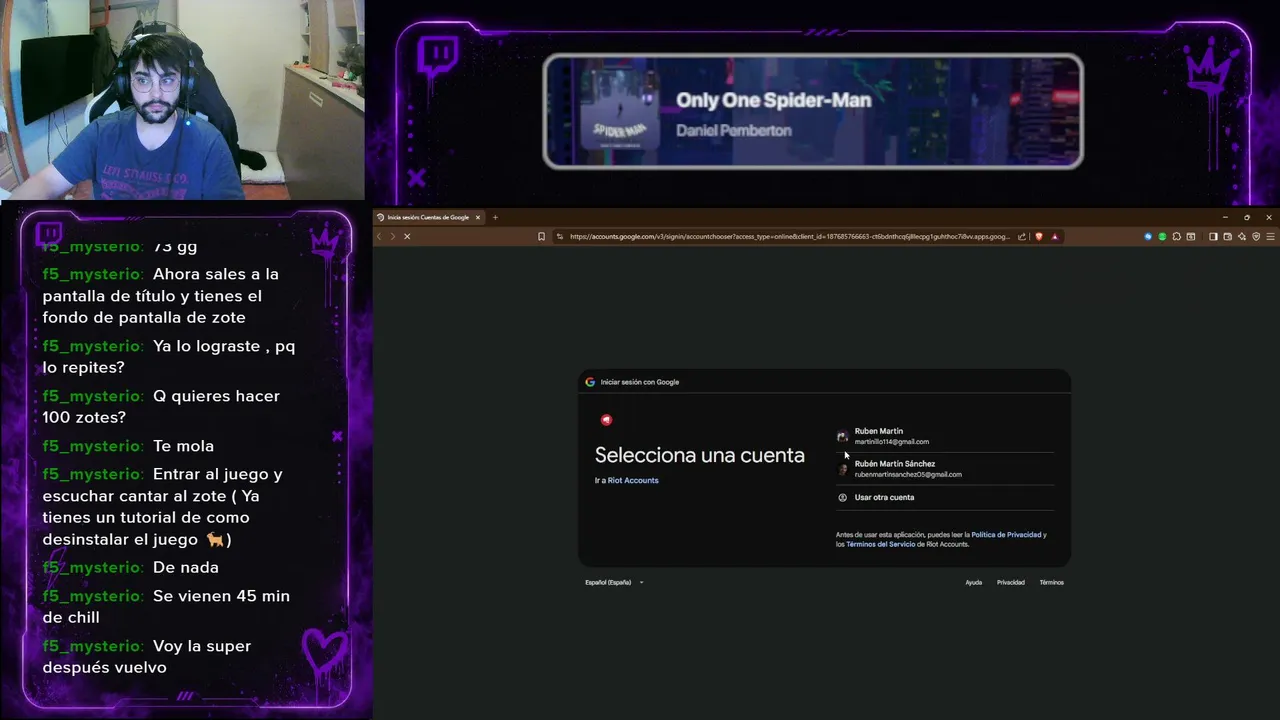Choose the Rubén Martín Sánchez account
This screenshot has width=1280, height=720.
point(945,469)
